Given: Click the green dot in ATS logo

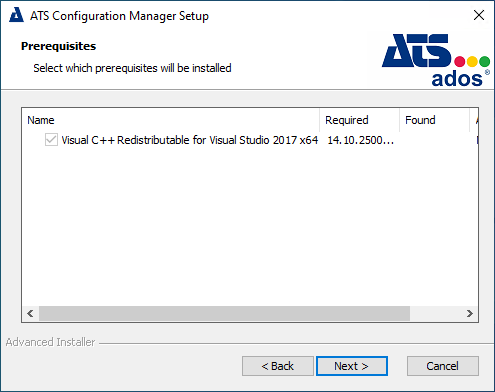Looking at the screenshot, I should 484,62.
